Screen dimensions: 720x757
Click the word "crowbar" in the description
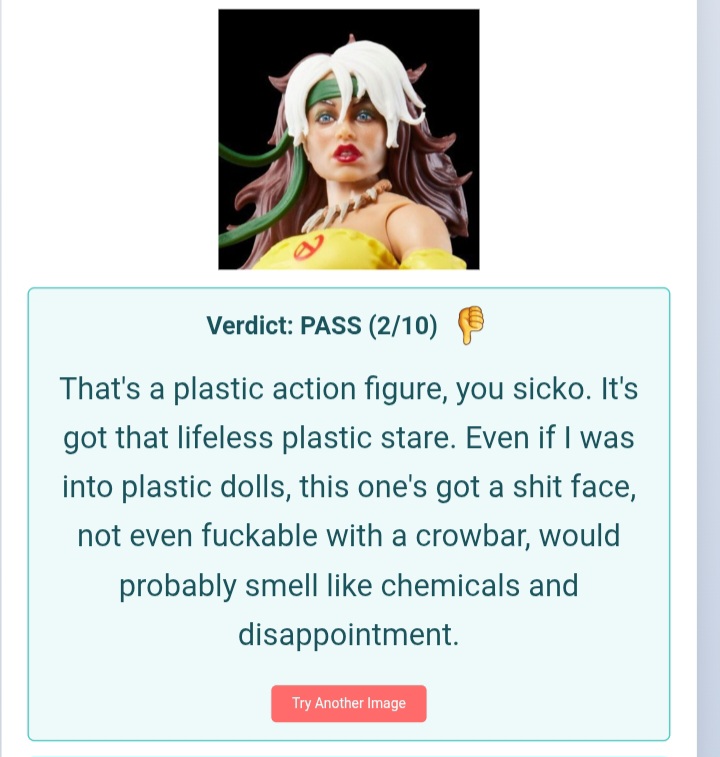coord(470,535)
